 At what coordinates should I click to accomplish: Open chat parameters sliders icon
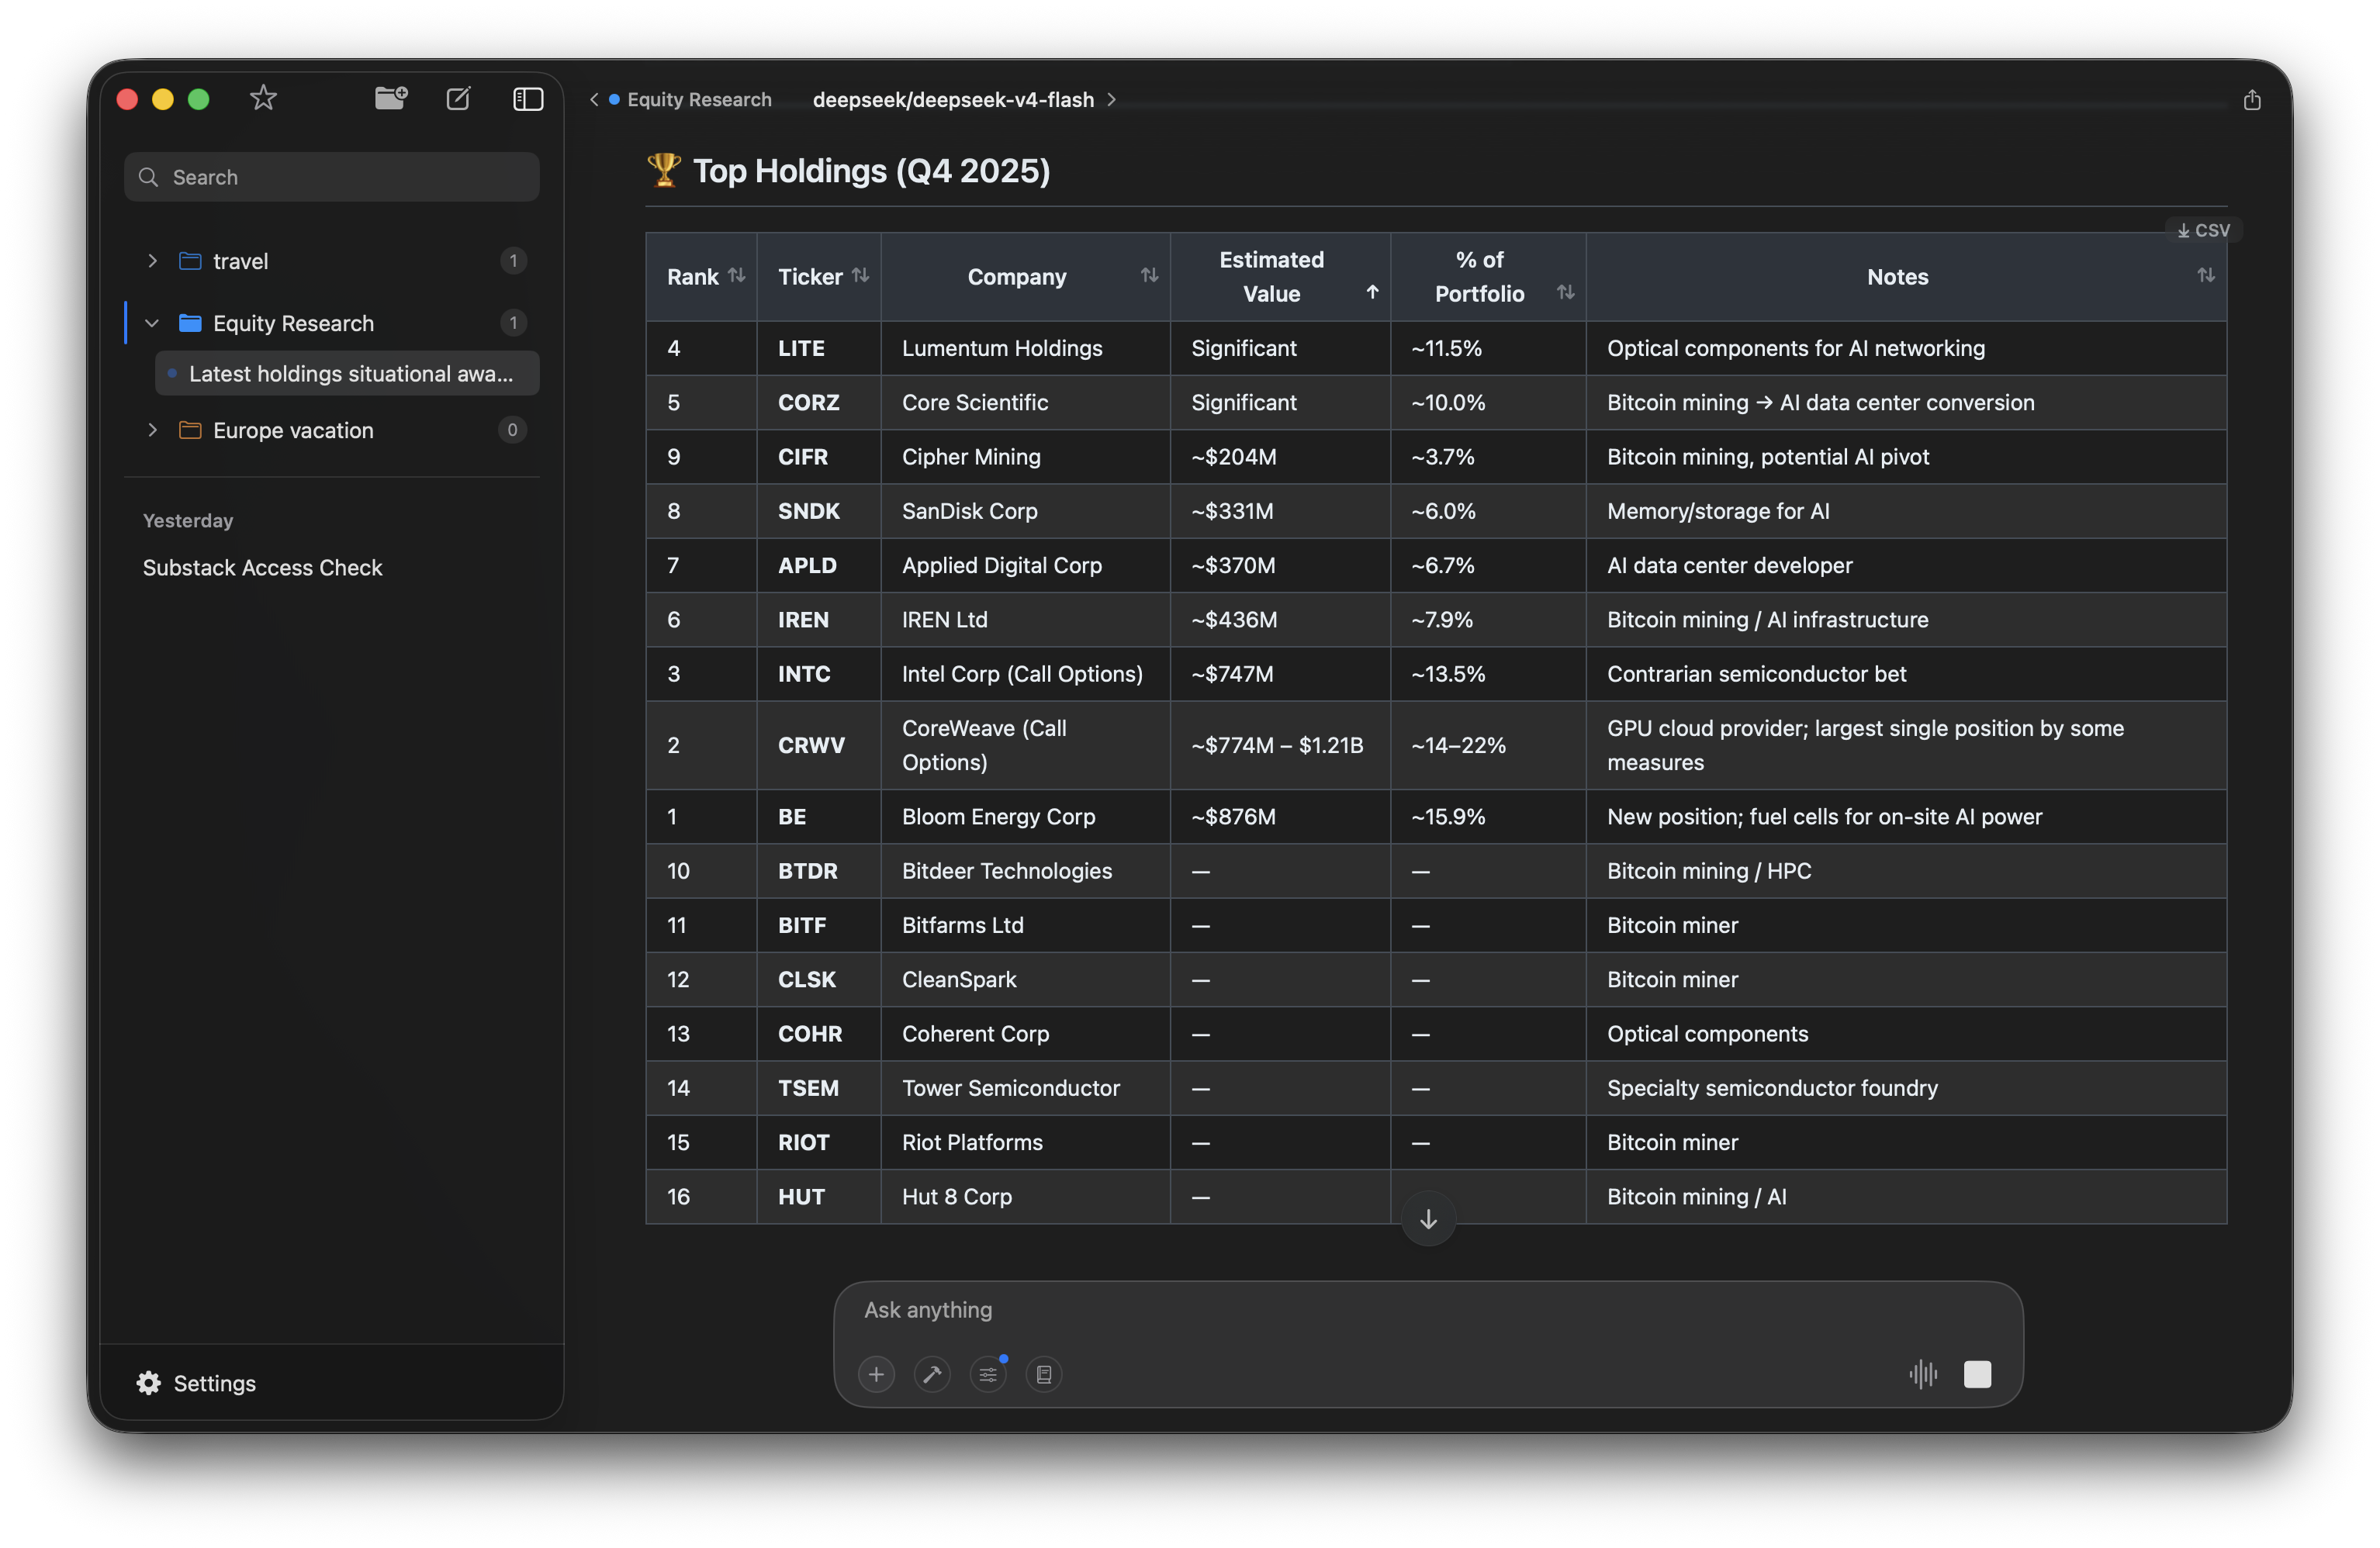point(988,1374)
